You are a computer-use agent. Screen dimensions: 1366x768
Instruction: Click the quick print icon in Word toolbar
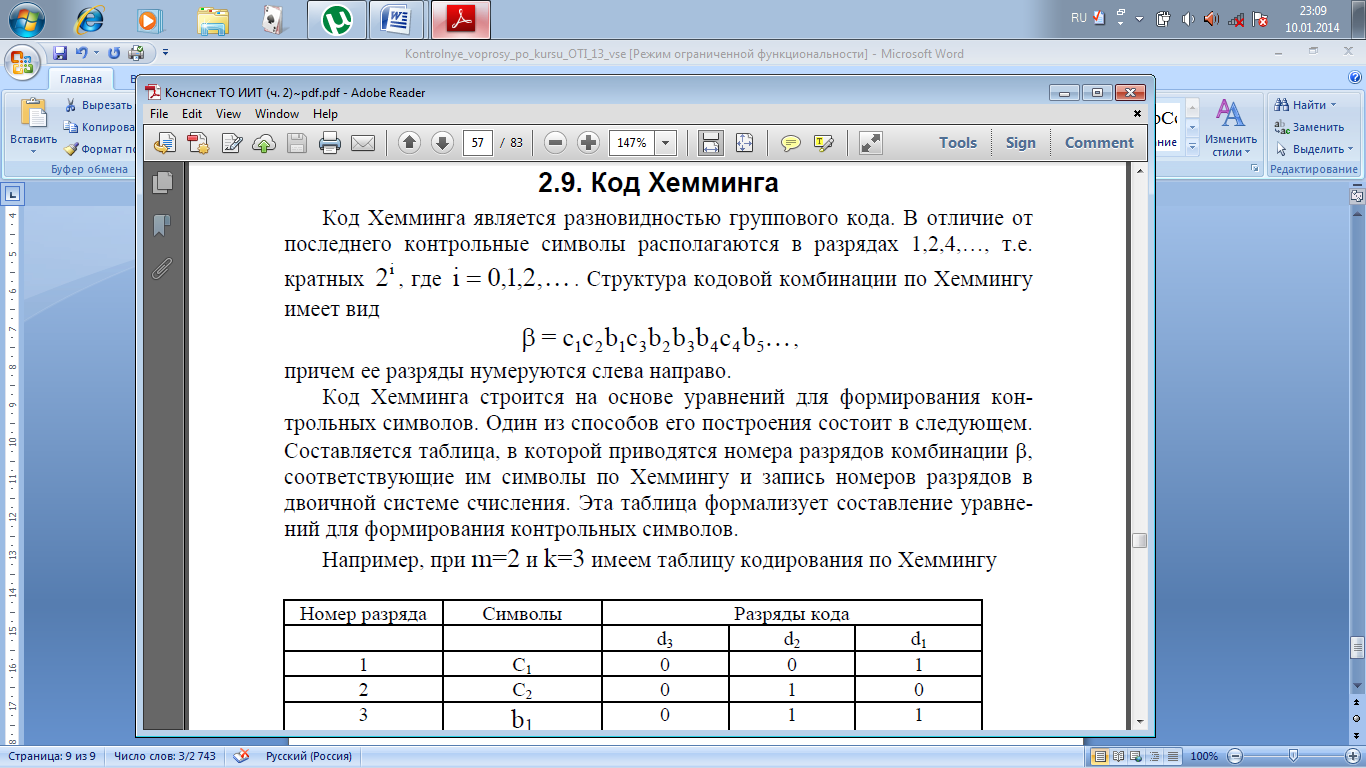pyautogui.click(x=136, y=53)
